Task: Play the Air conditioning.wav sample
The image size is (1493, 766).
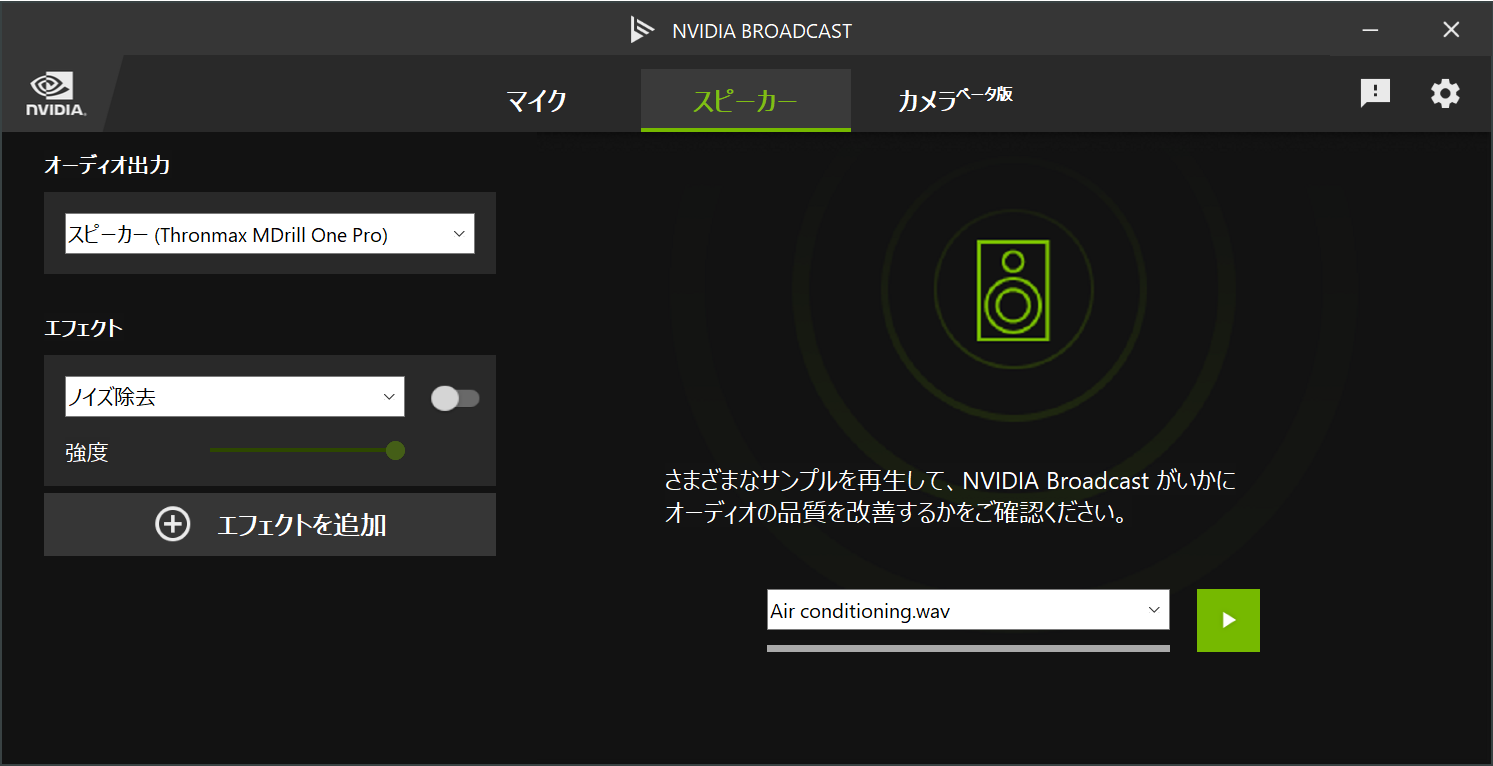Action: (1228, 620)
